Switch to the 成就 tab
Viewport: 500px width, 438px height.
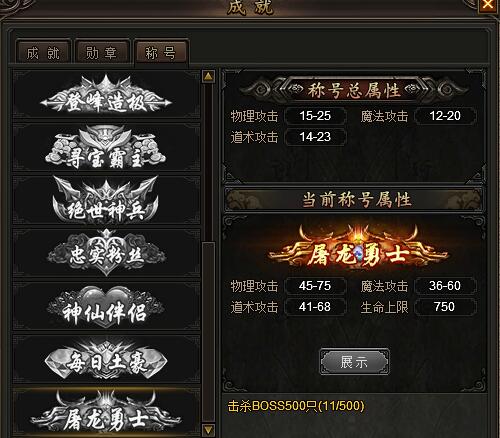[43, 53]
